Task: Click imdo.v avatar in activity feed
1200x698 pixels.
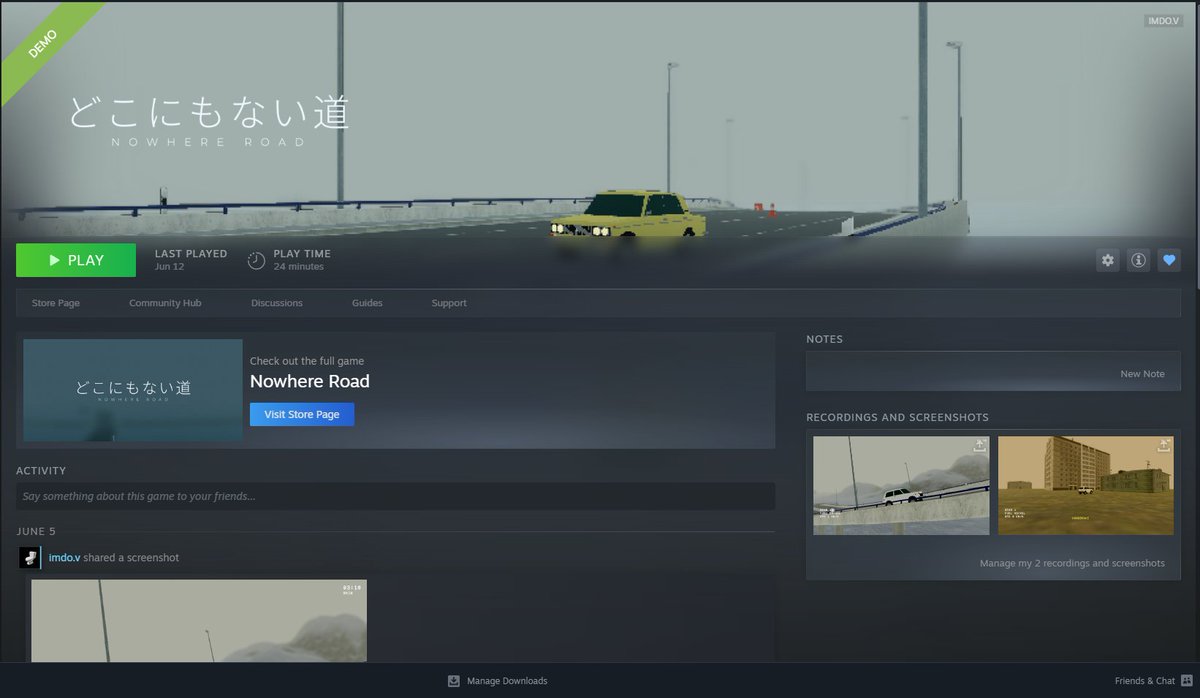Action: (x=30, y=558)
